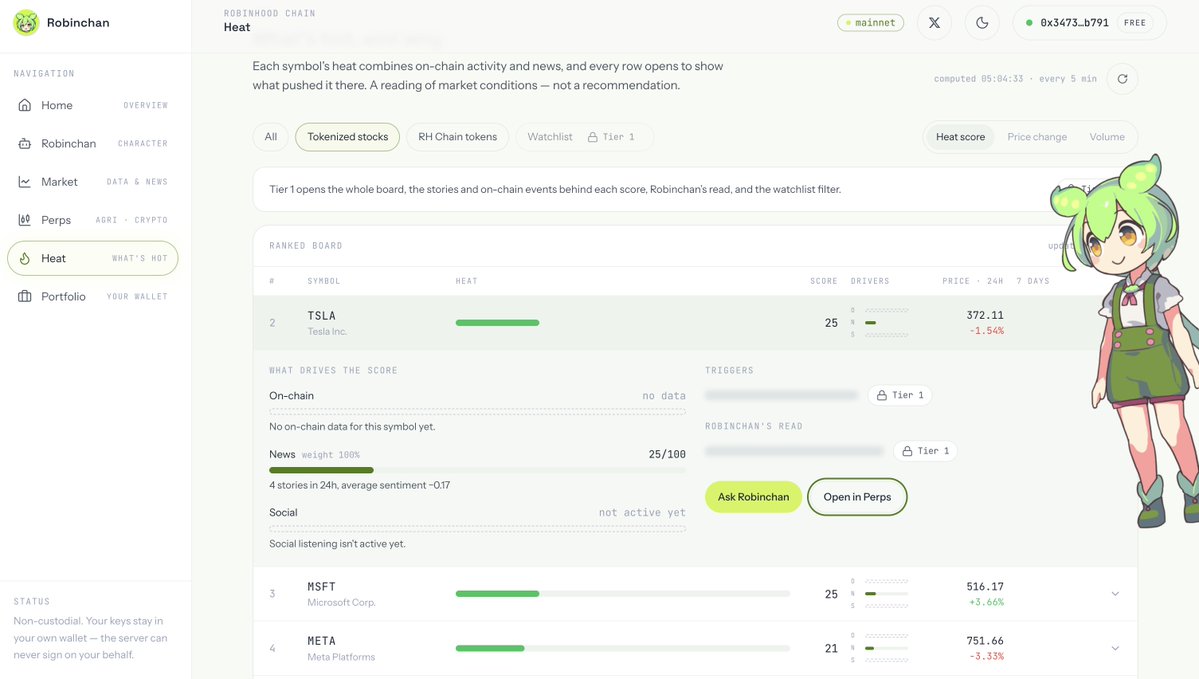The width and height of the screenshot is (1199, 679).
Task: Sort by Price change
Action: (1037, 137)
